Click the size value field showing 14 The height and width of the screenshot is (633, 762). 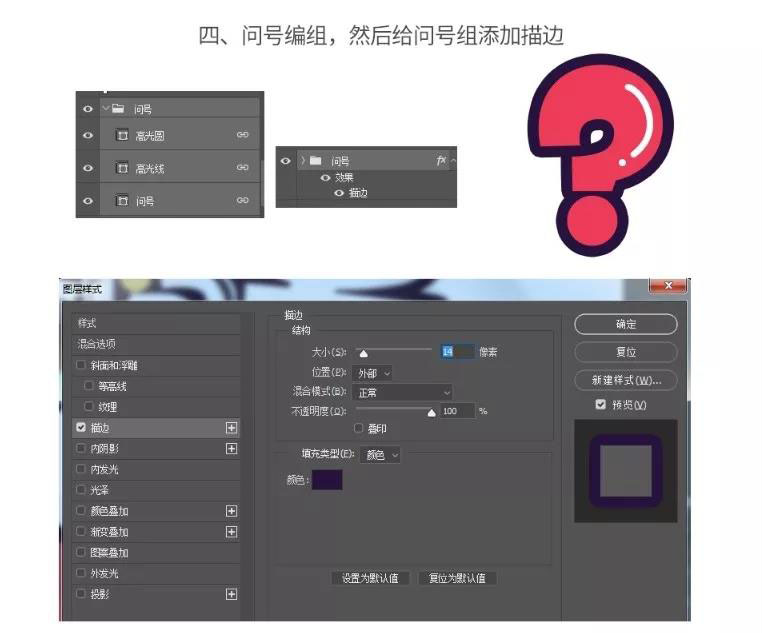[457, 352]
